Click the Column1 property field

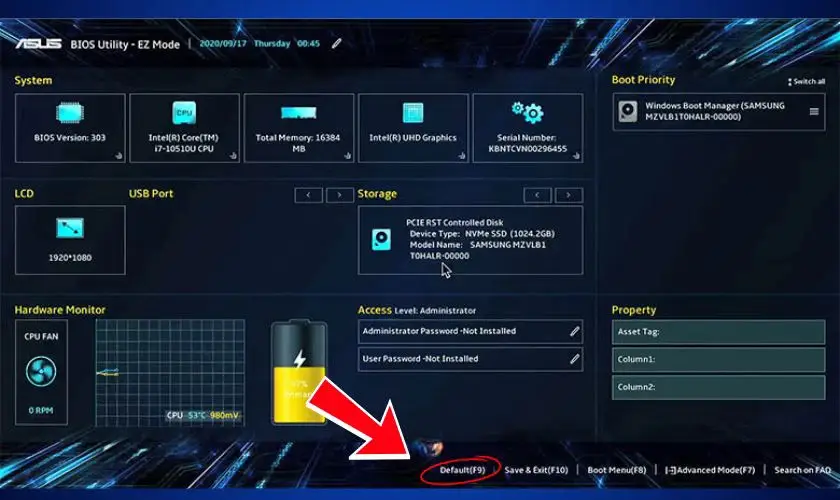(718, 359)
